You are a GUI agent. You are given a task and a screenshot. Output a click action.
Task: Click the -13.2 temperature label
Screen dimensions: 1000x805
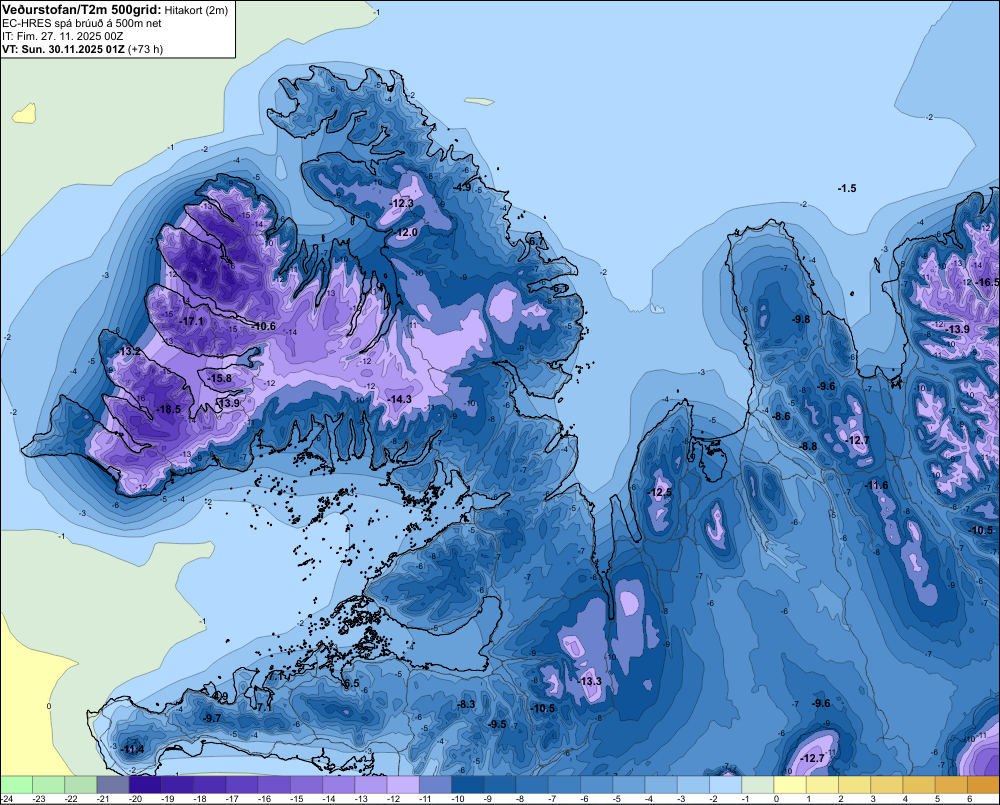pyautogui.click(x=129, y=351)
